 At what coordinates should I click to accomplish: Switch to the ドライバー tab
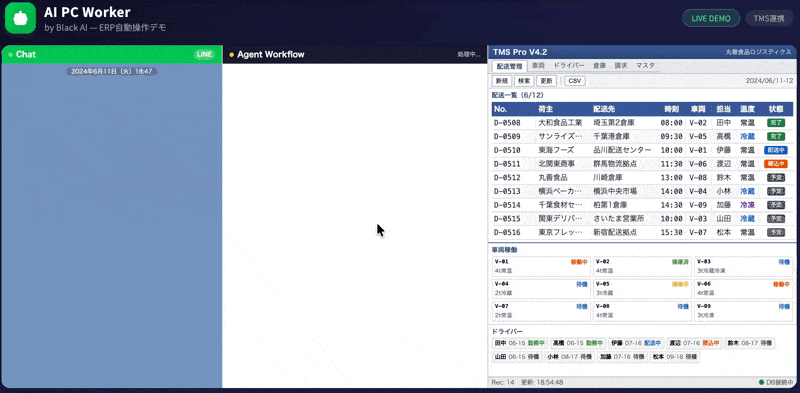569,66
